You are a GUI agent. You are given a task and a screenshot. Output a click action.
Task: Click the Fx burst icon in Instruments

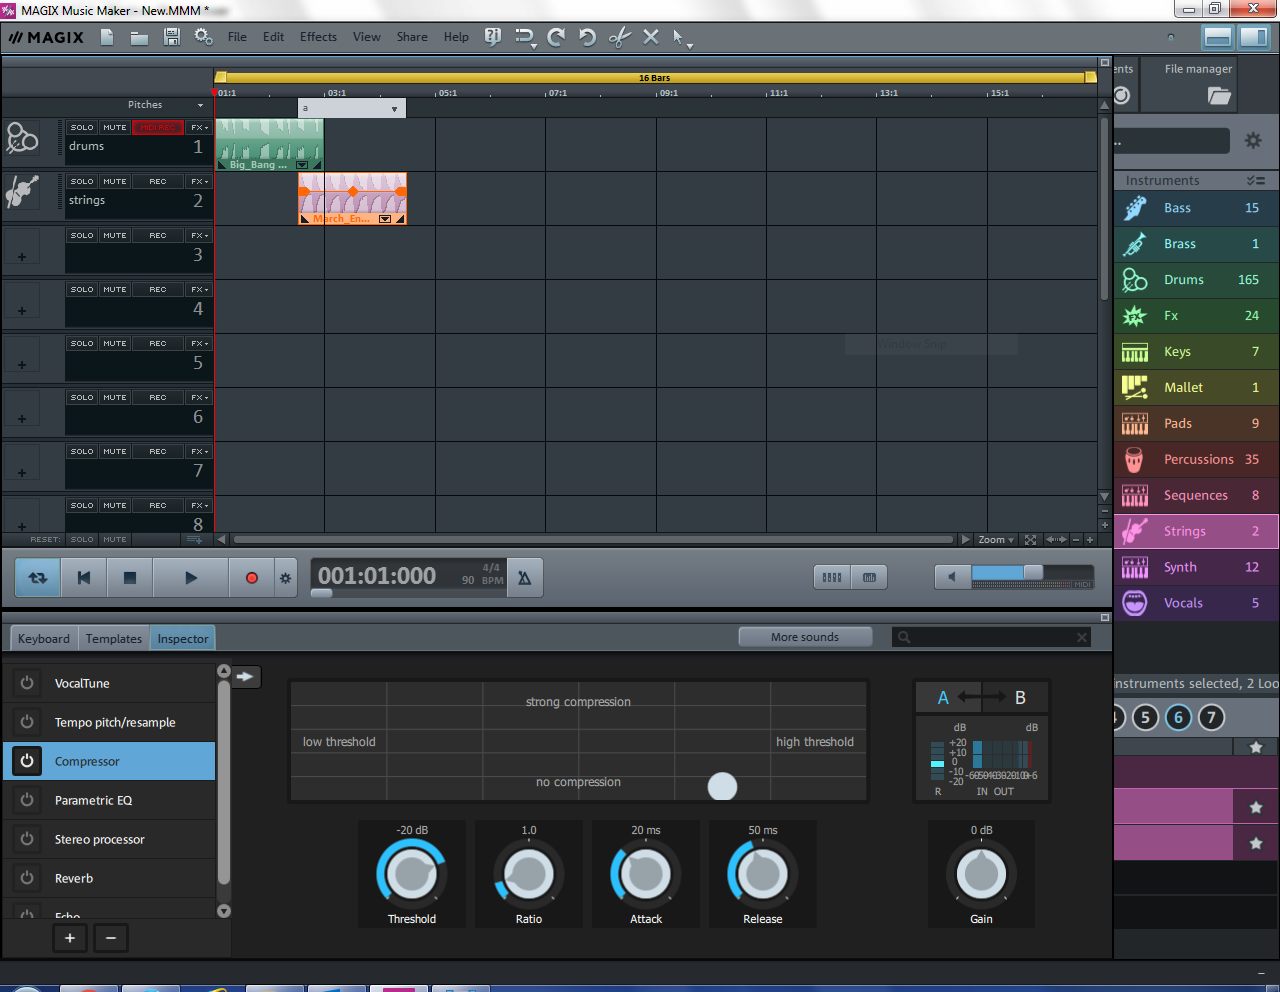click(1135, 316)
